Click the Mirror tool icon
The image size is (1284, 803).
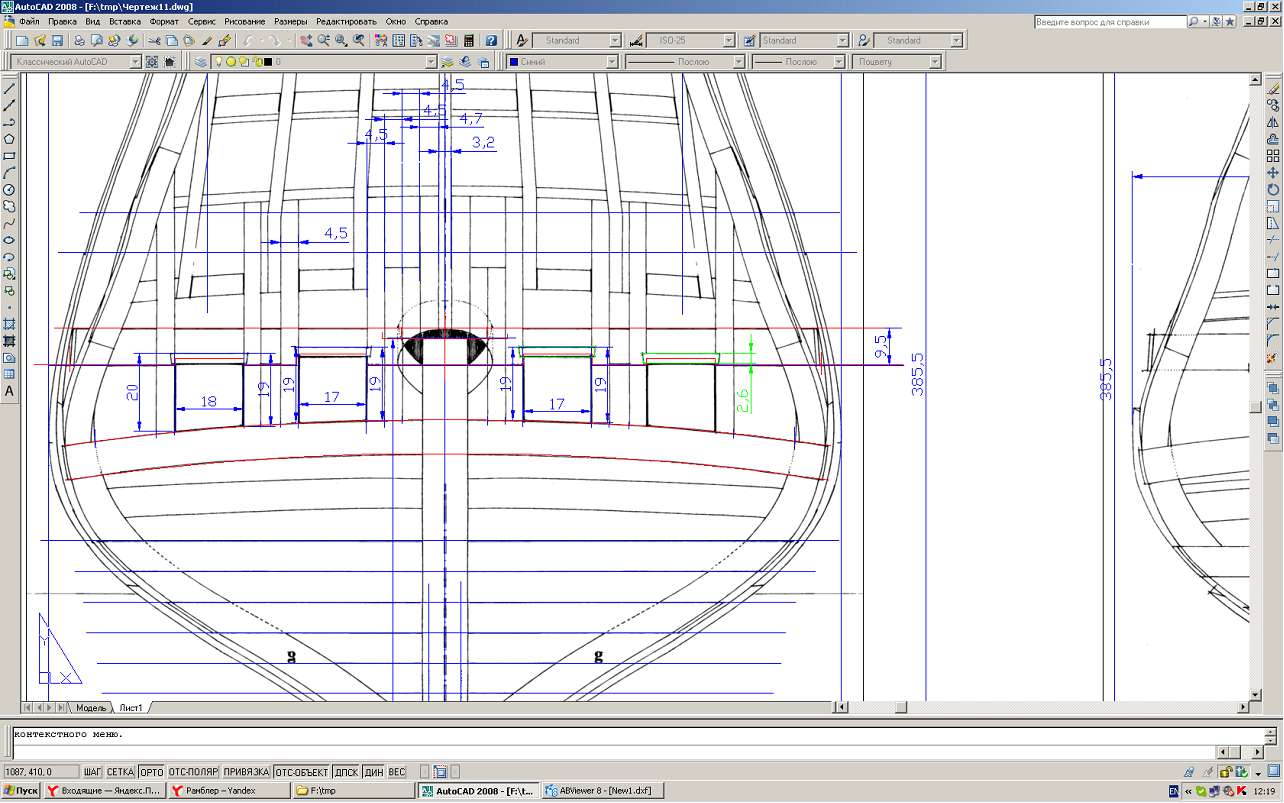click(1273, 122)
